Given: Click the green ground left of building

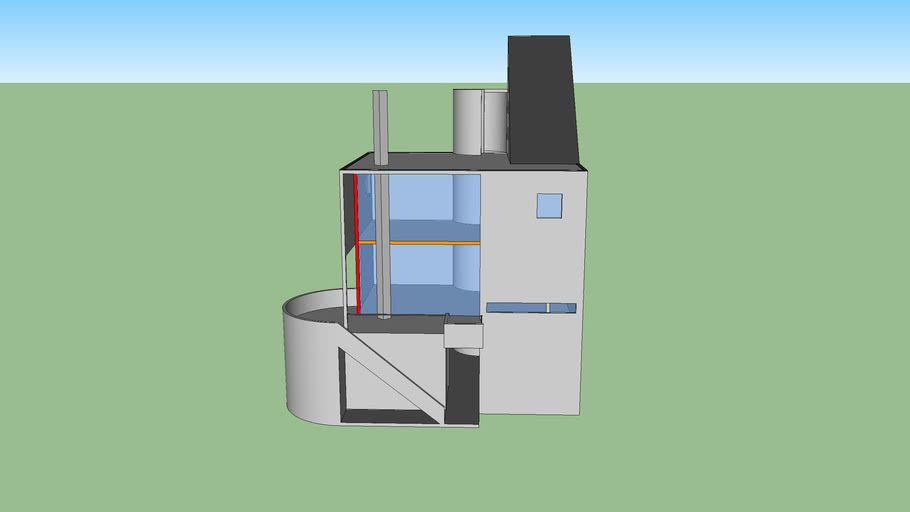Looking at the screenshot, I should tap(150, 300).
